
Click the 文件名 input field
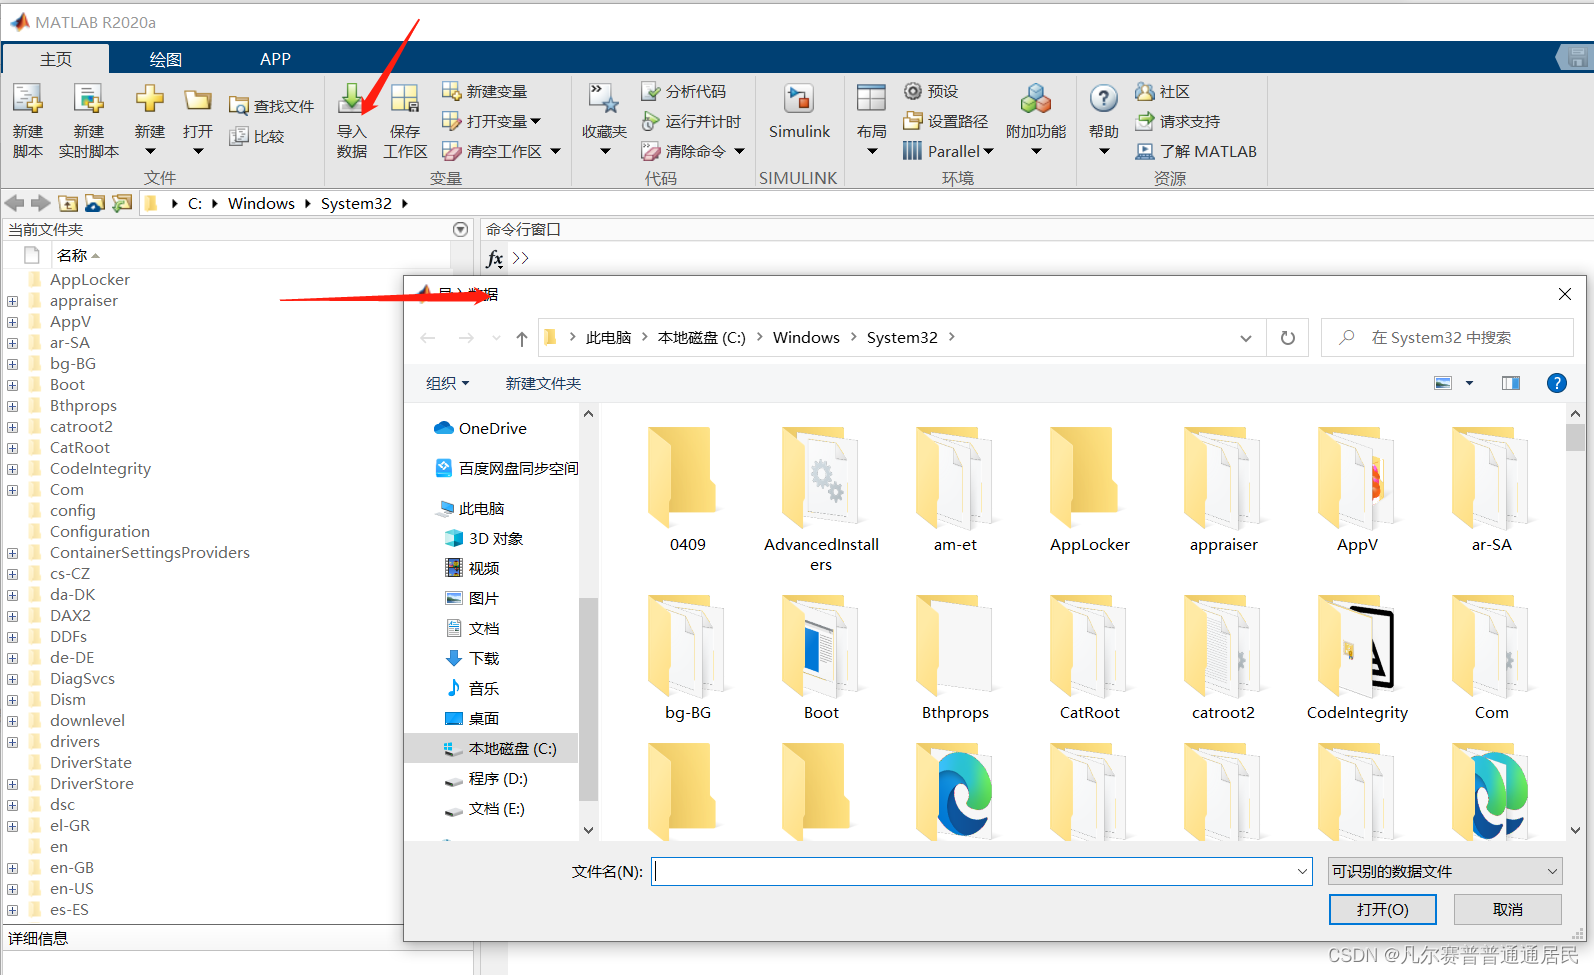pos(982,871)
